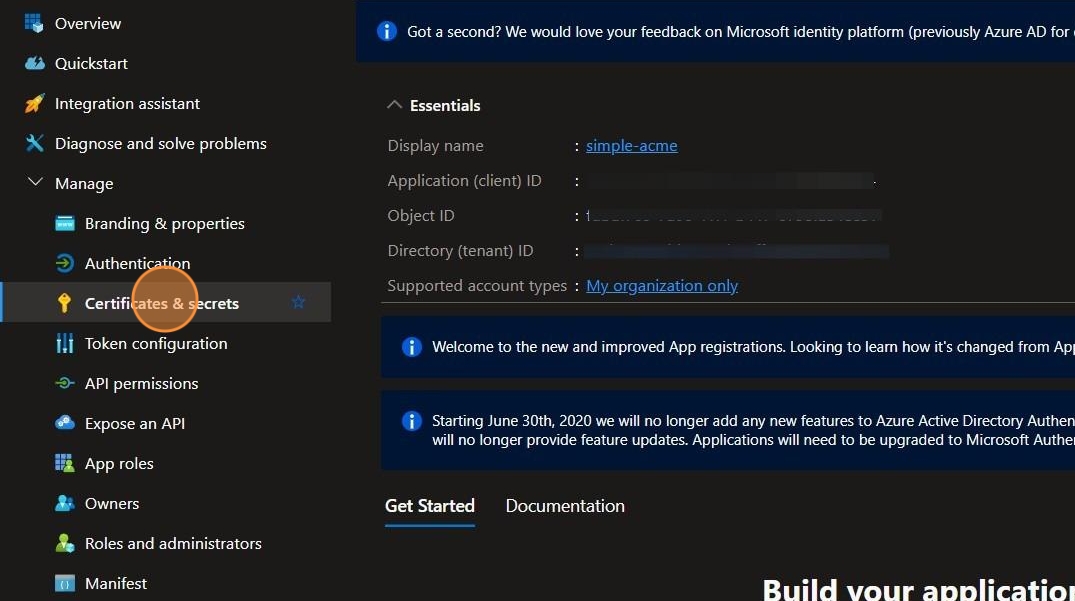
Task: Go to Quickstart
Action: (91, 63)
